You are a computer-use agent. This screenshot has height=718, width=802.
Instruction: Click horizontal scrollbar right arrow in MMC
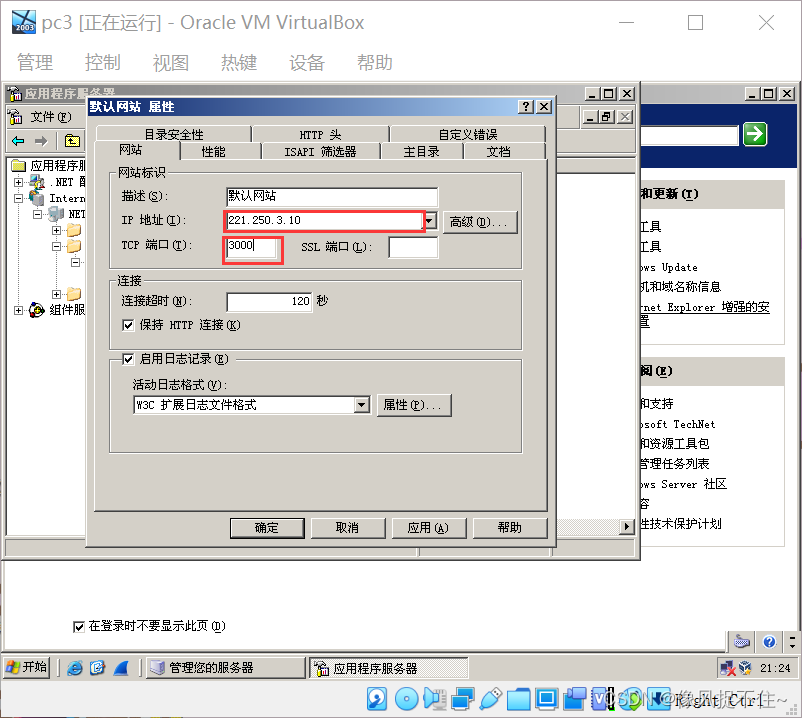point(626,526)
